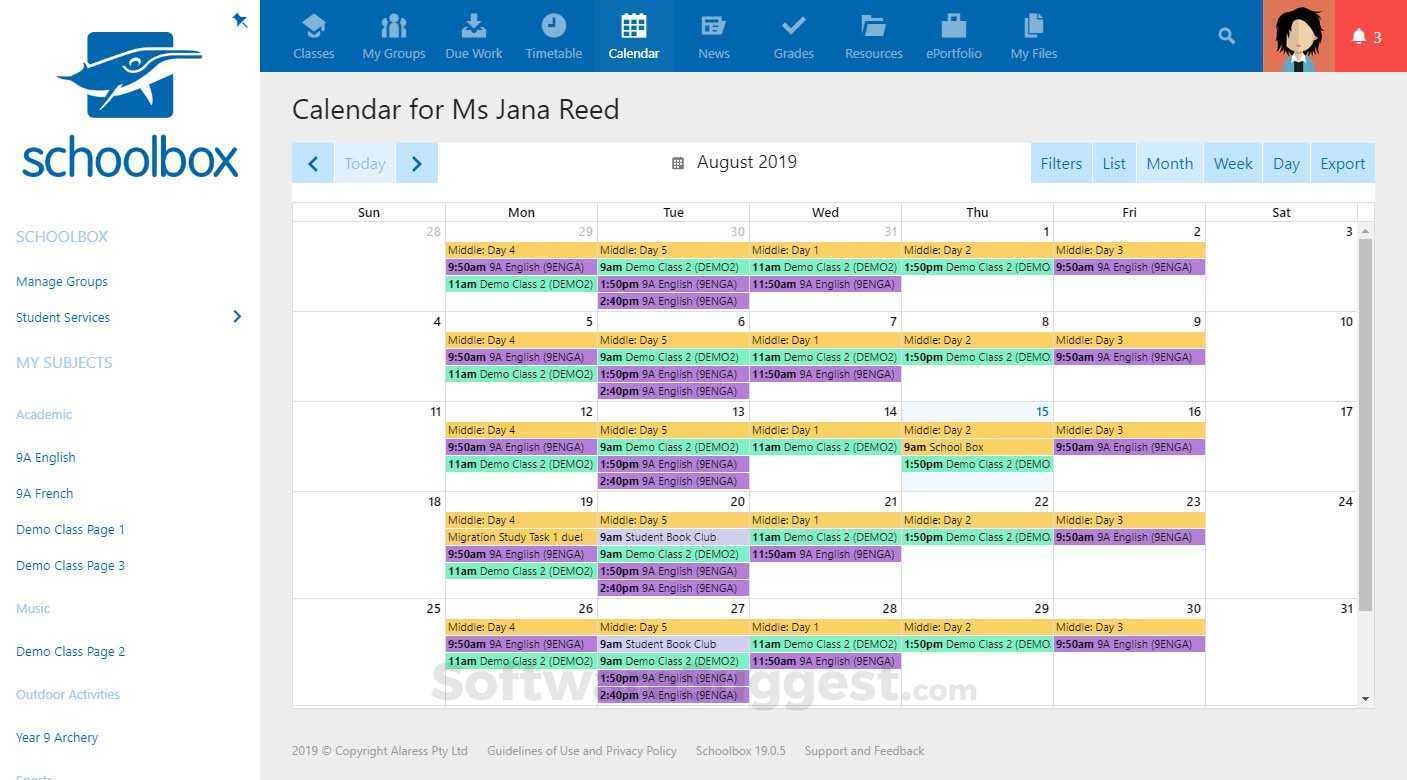
Task: Open the search tool
Action: (1226, 35)
